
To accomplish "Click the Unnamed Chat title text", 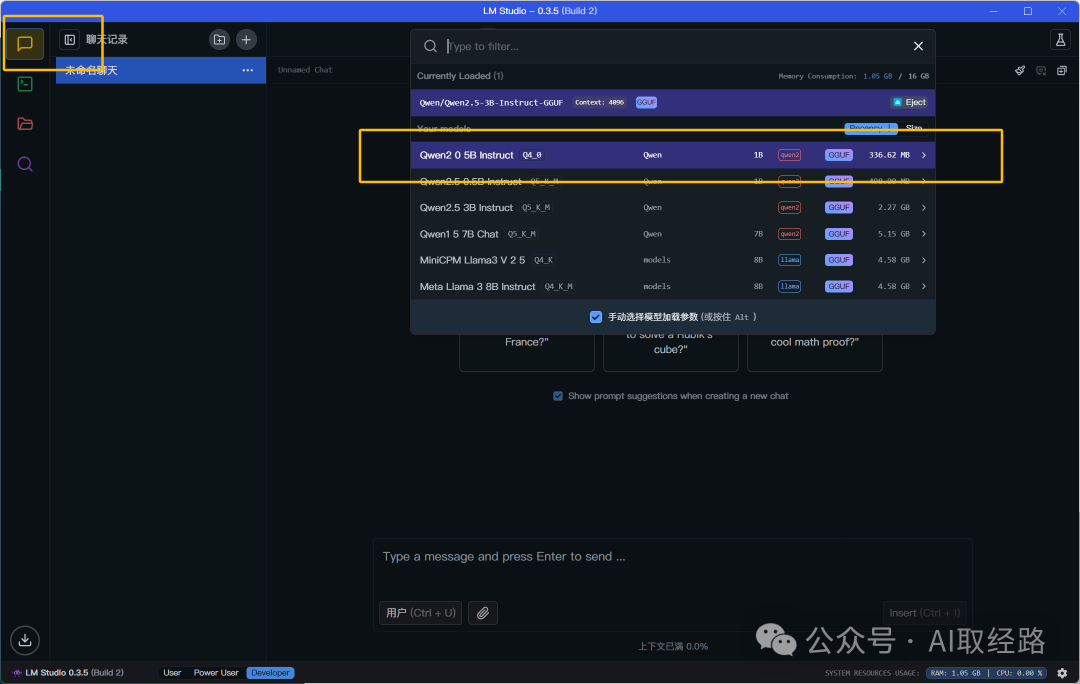I will [305, 70].
